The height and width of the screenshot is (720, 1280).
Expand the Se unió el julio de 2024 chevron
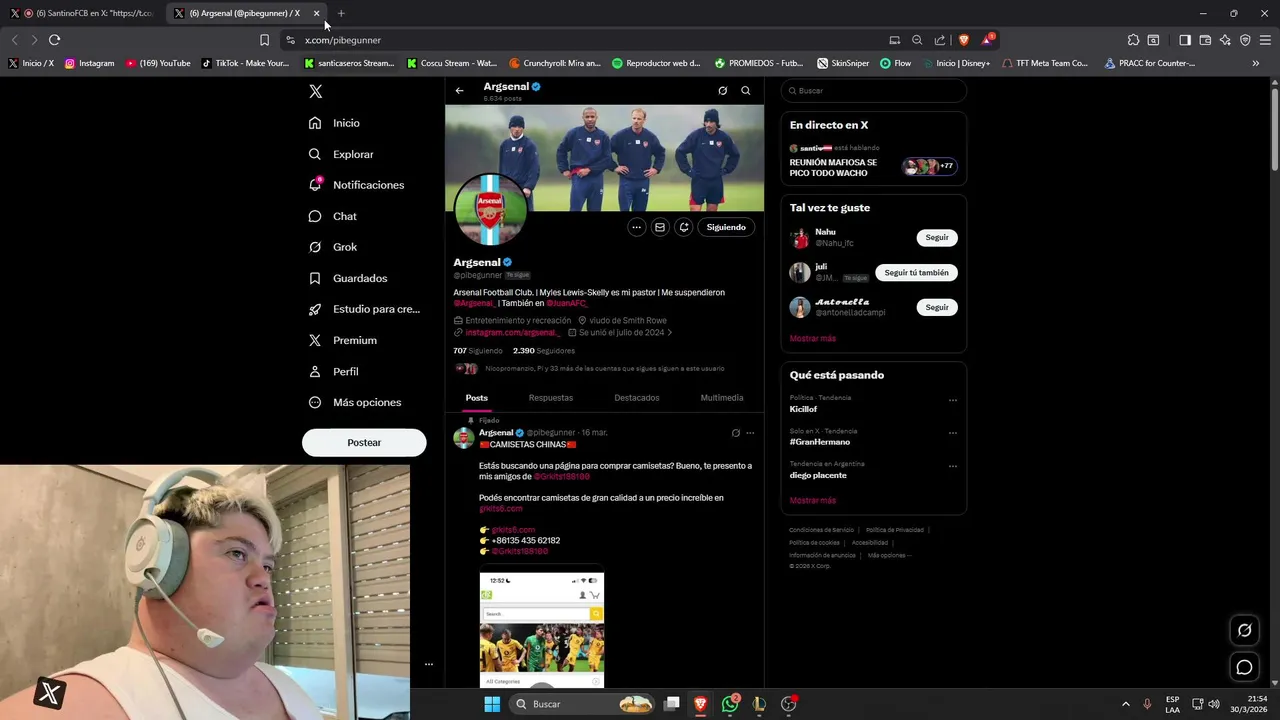670,332
